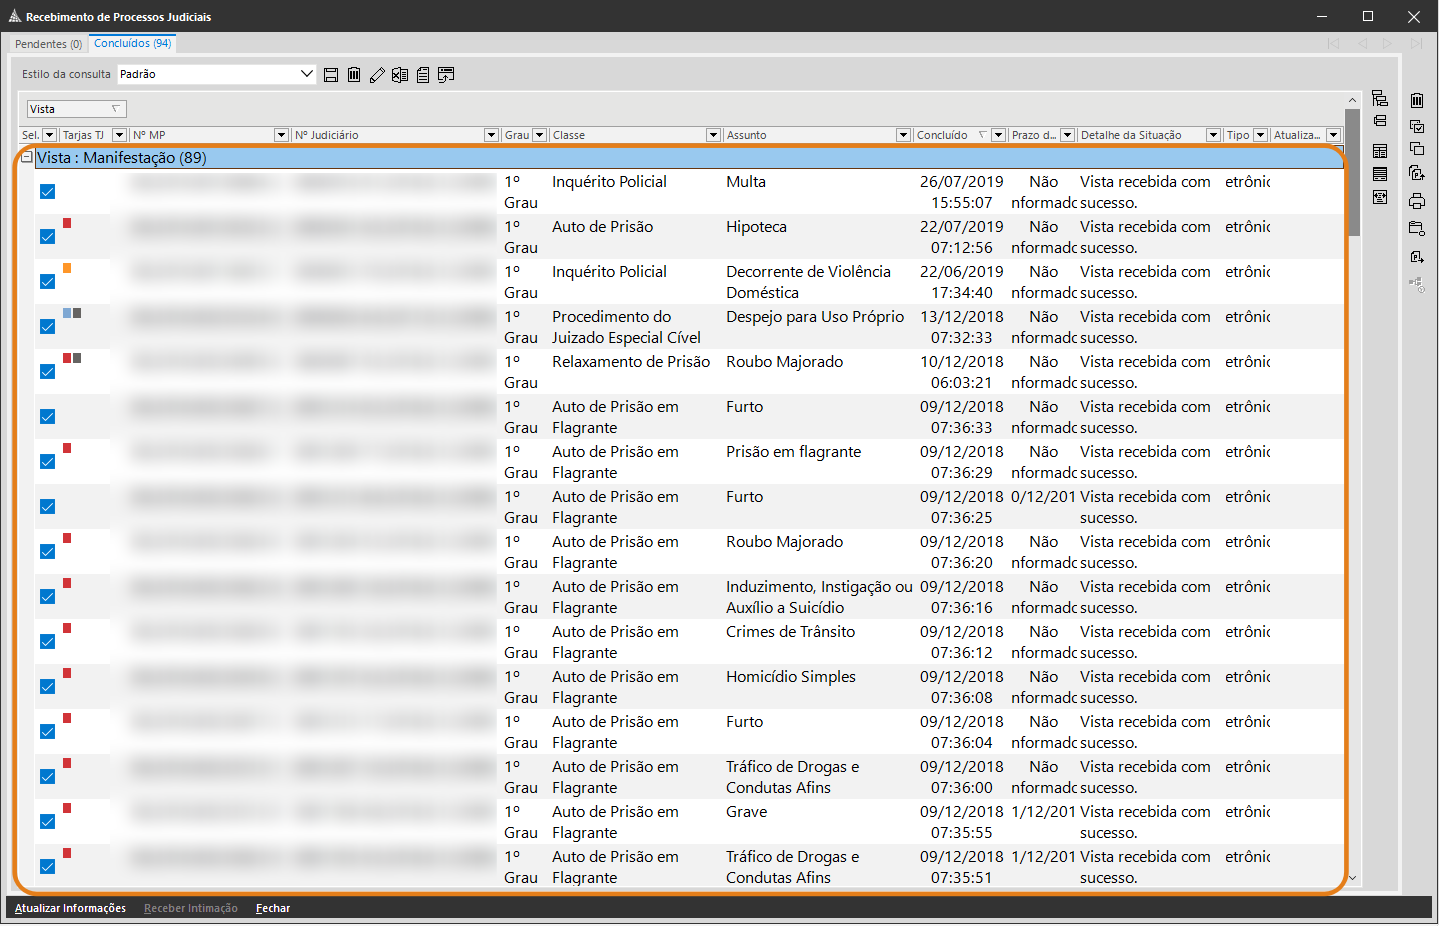Click the printer icon in right sidebar
The height and width of the screenshot is (926, 1439).
point(1417,201)
